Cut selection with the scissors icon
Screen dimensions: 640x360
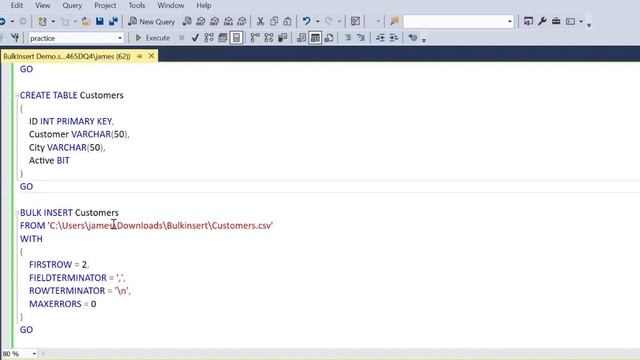[x=260, y=21]
